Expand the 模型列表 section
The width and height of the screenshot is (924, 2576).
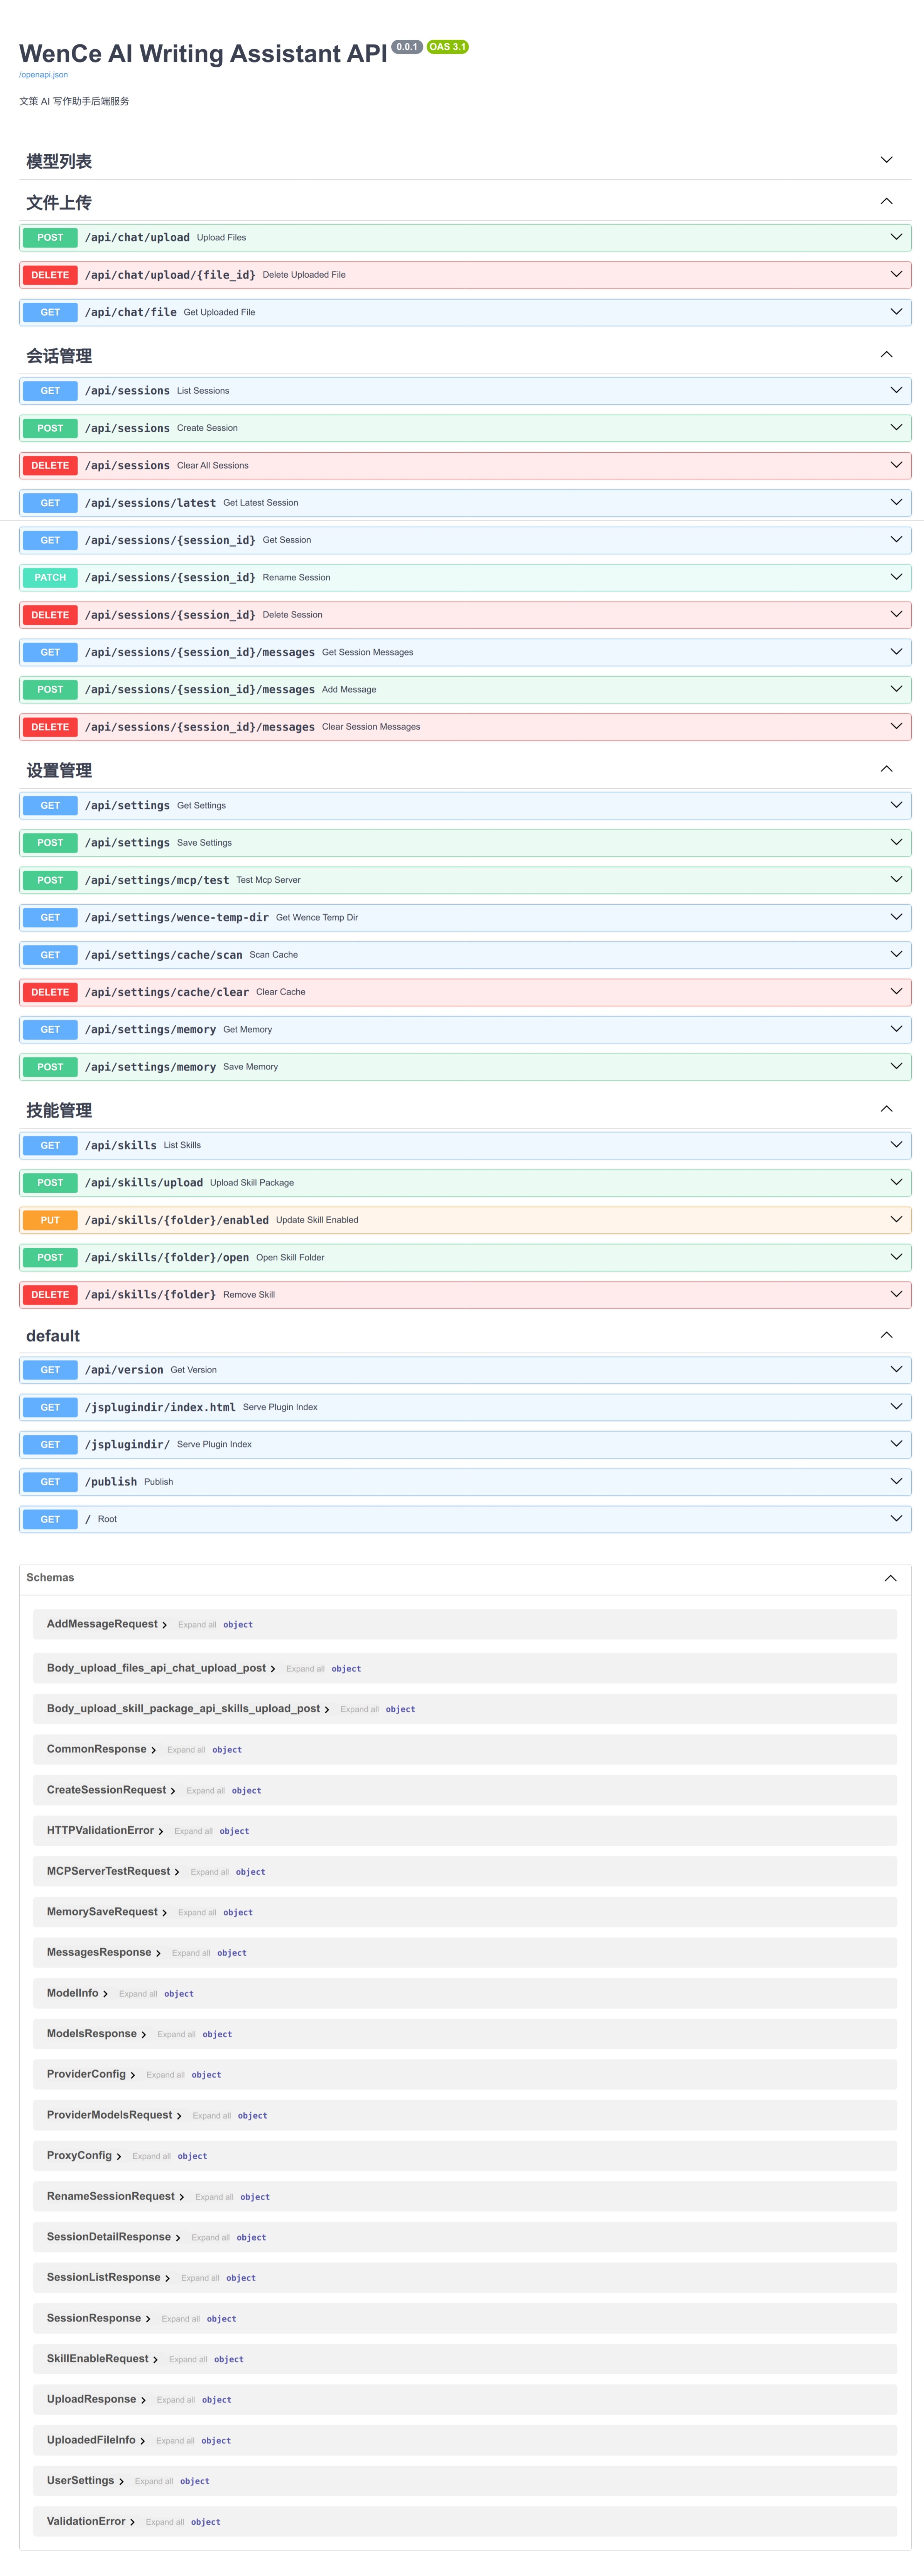tap(886, 160)
